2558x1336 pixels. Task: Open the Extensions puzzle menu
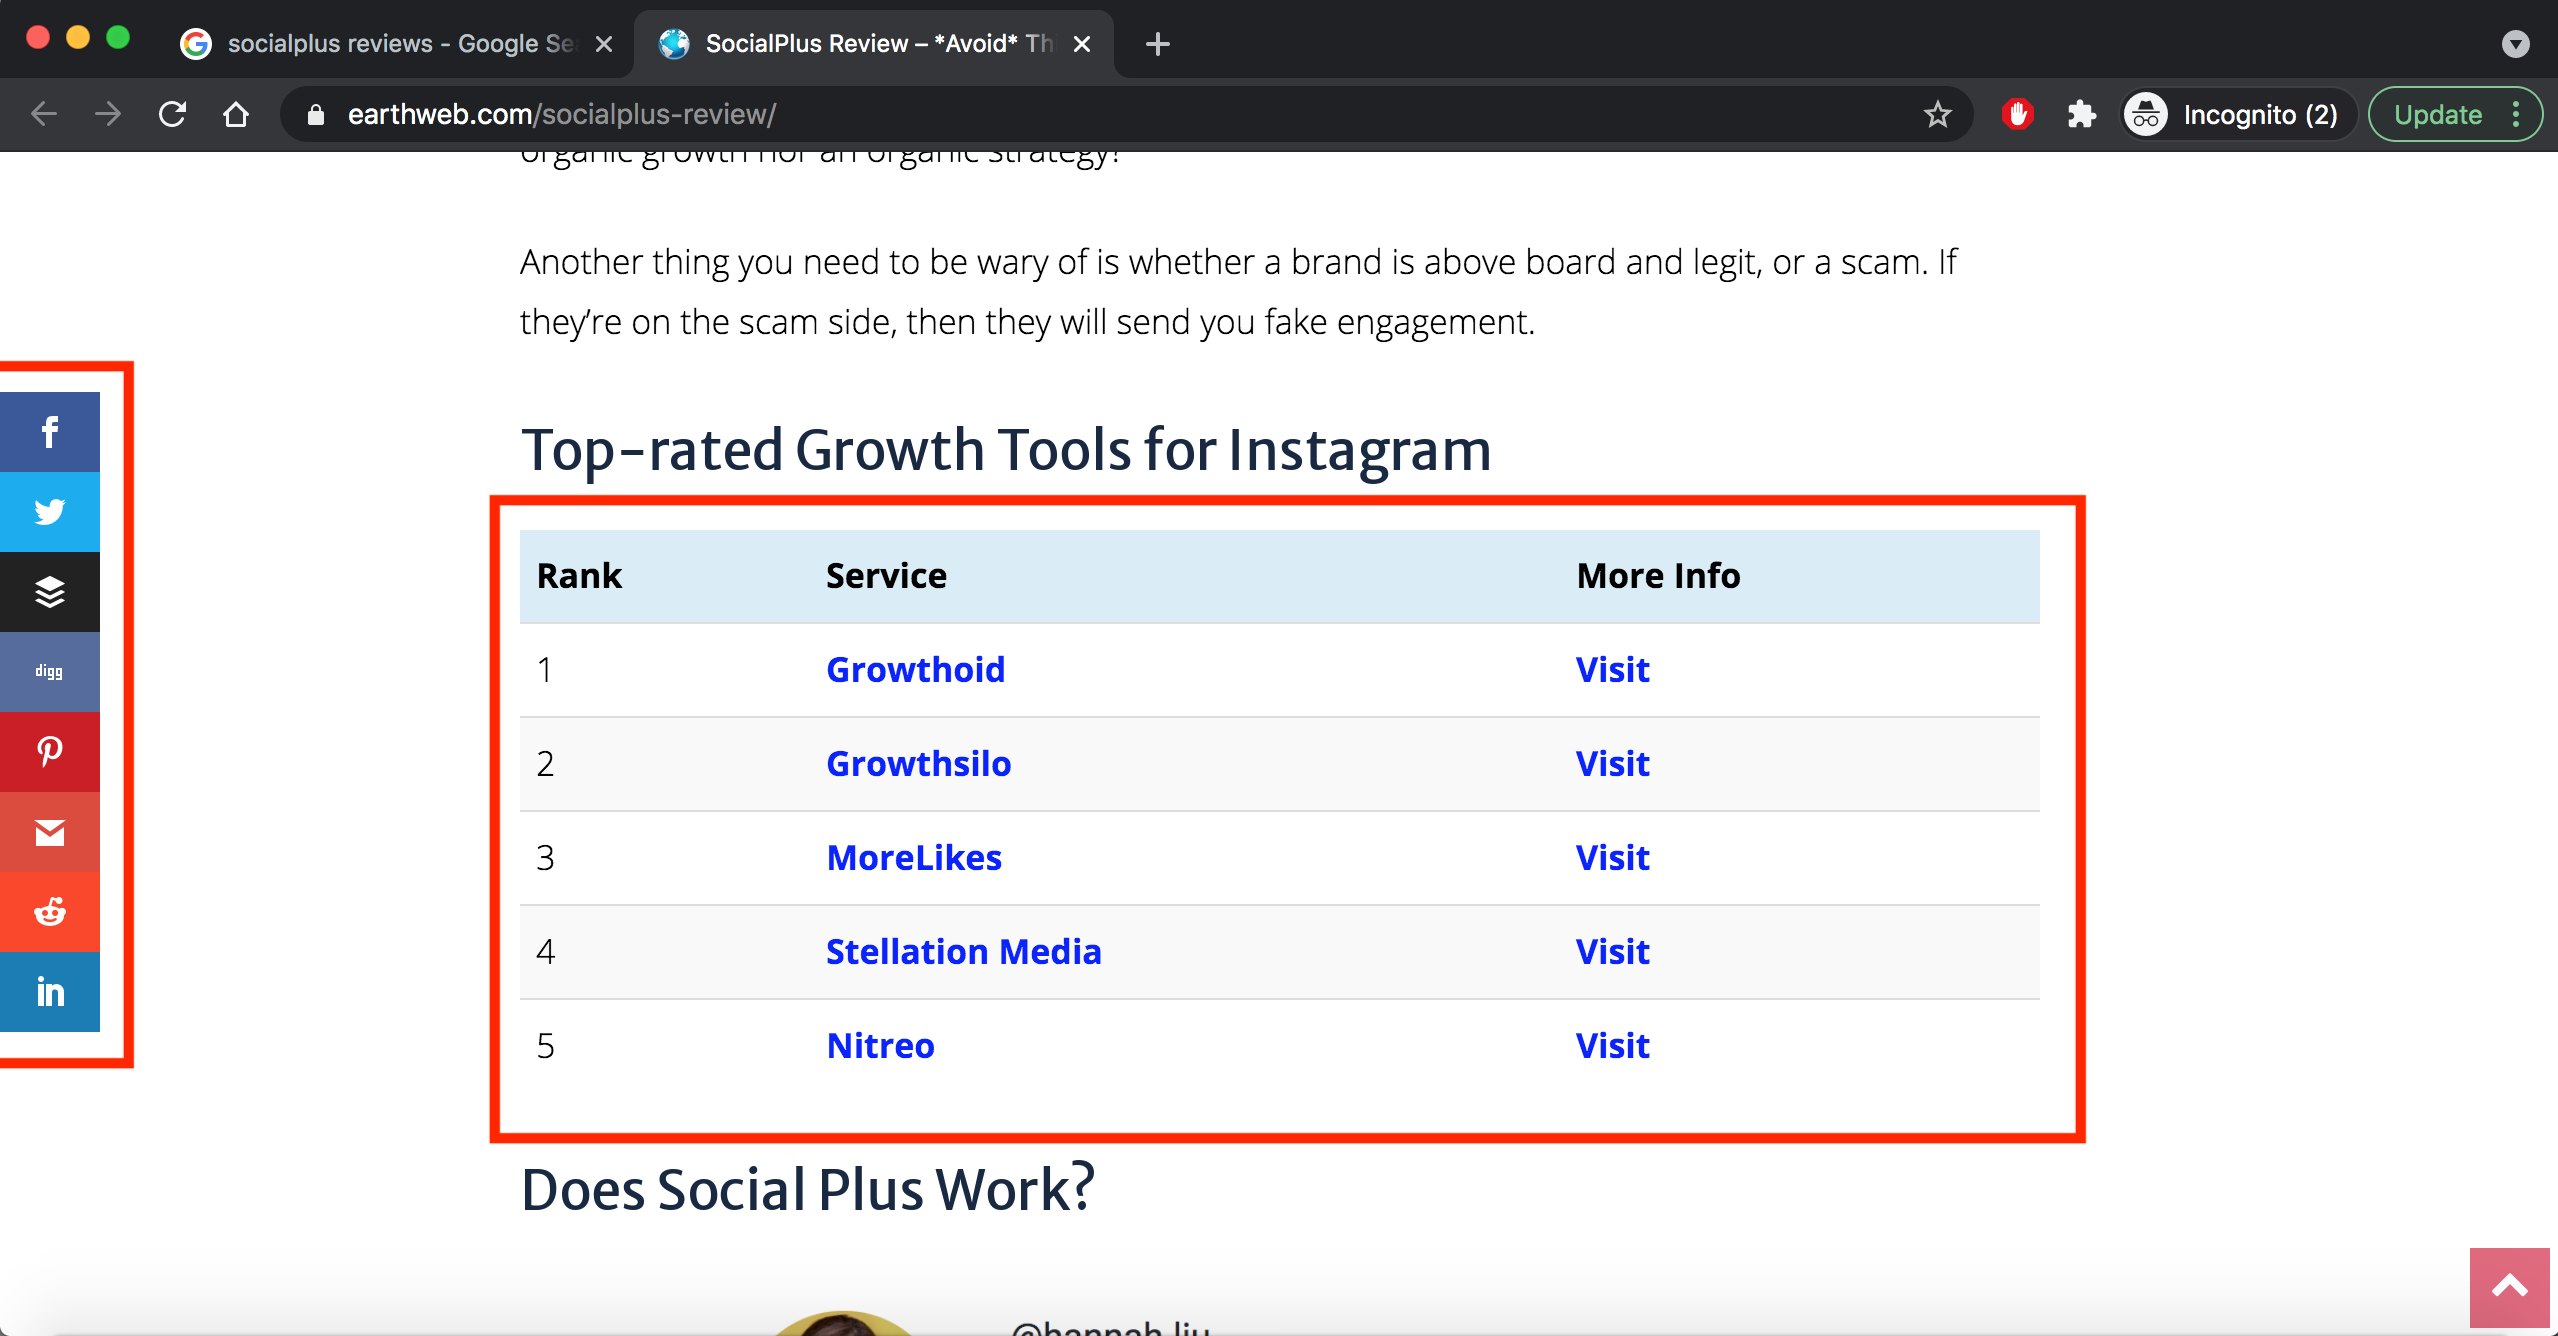[x=2082, y=115]
